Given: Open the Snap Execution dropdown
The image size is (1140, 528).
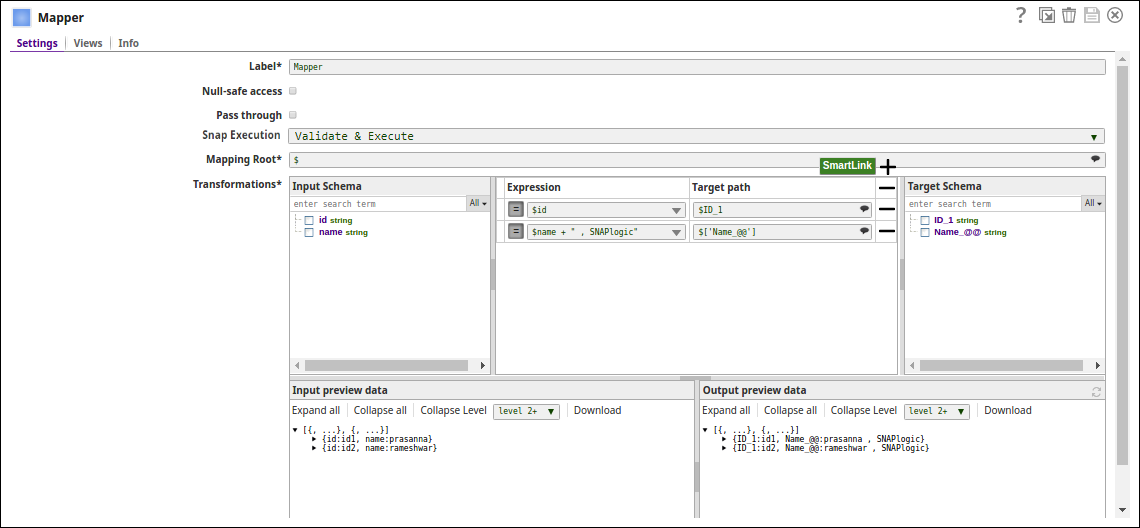Looking at the screenshot, I should coord(697,136).
